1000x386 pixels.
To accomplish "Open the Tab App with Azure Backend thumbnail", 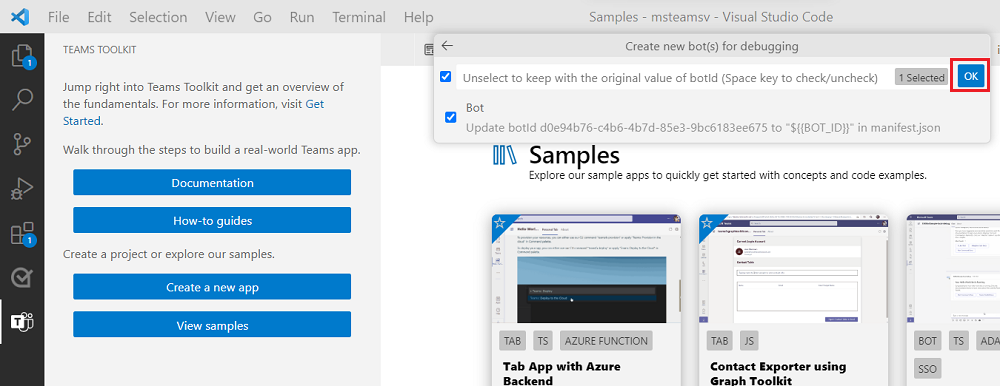I will [x=585, y=269].
